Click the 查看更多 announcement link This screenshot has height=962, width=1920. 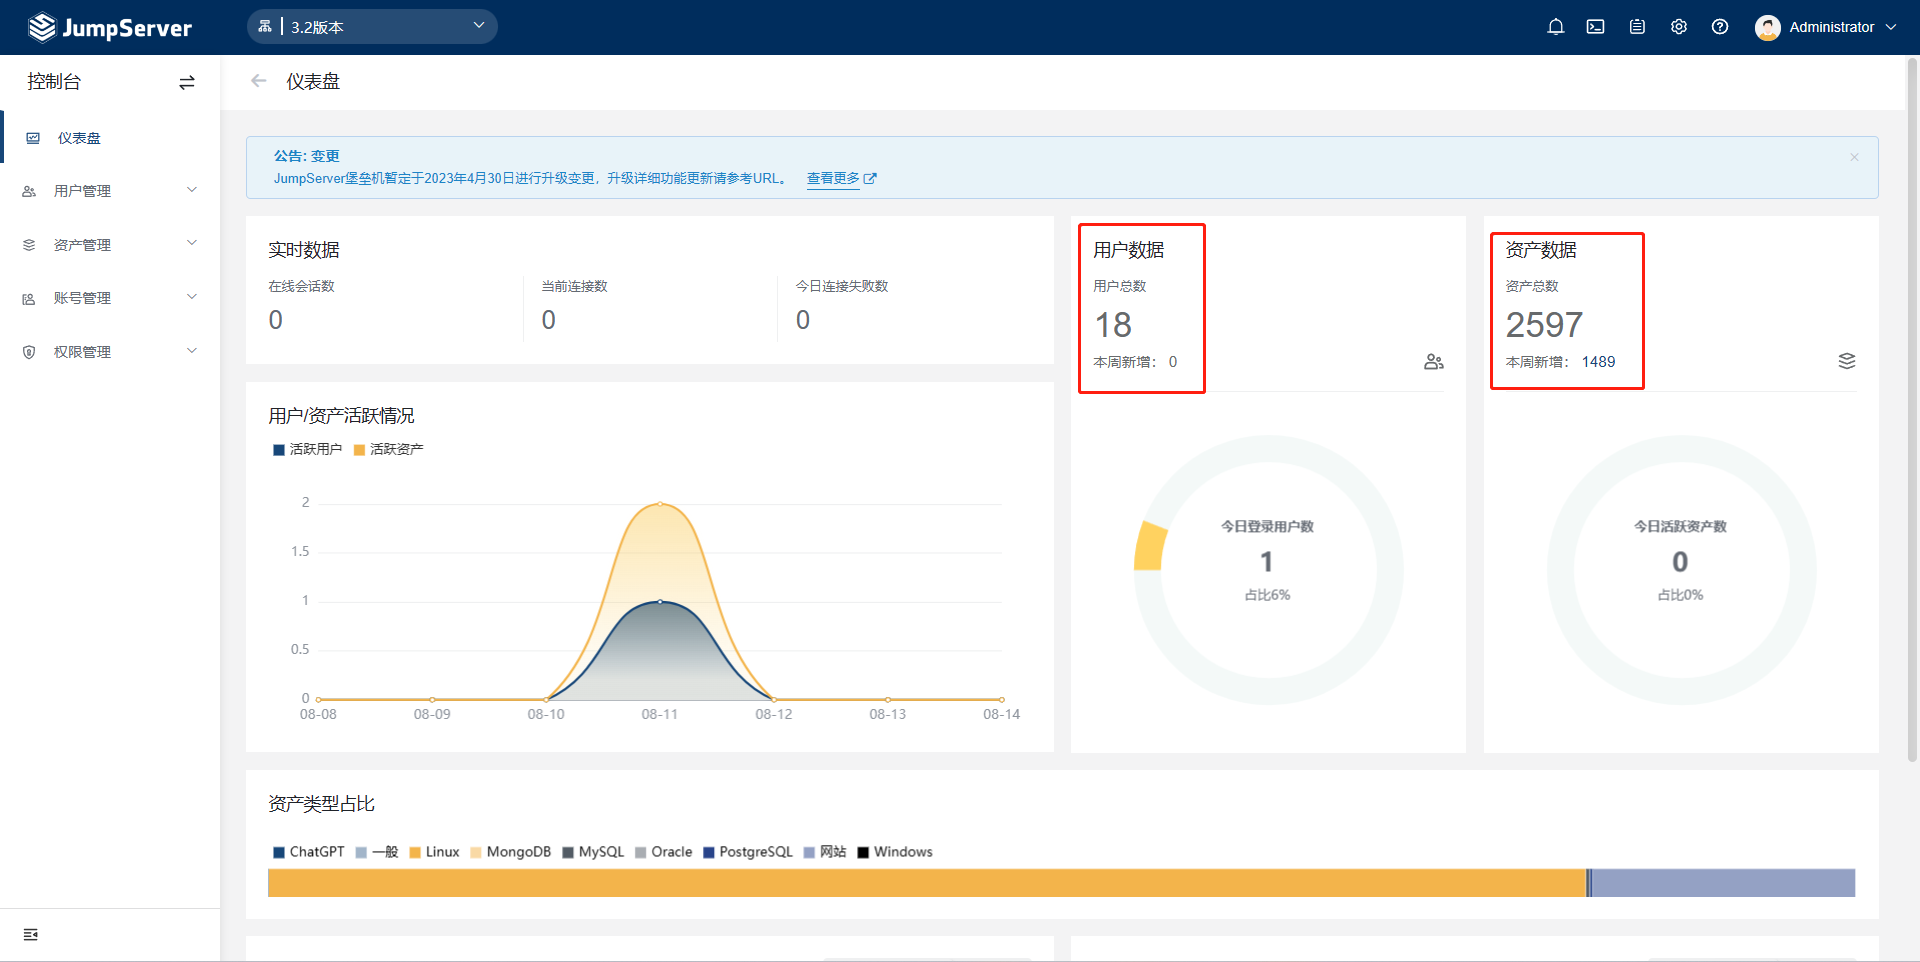click(x=834, y=178)
